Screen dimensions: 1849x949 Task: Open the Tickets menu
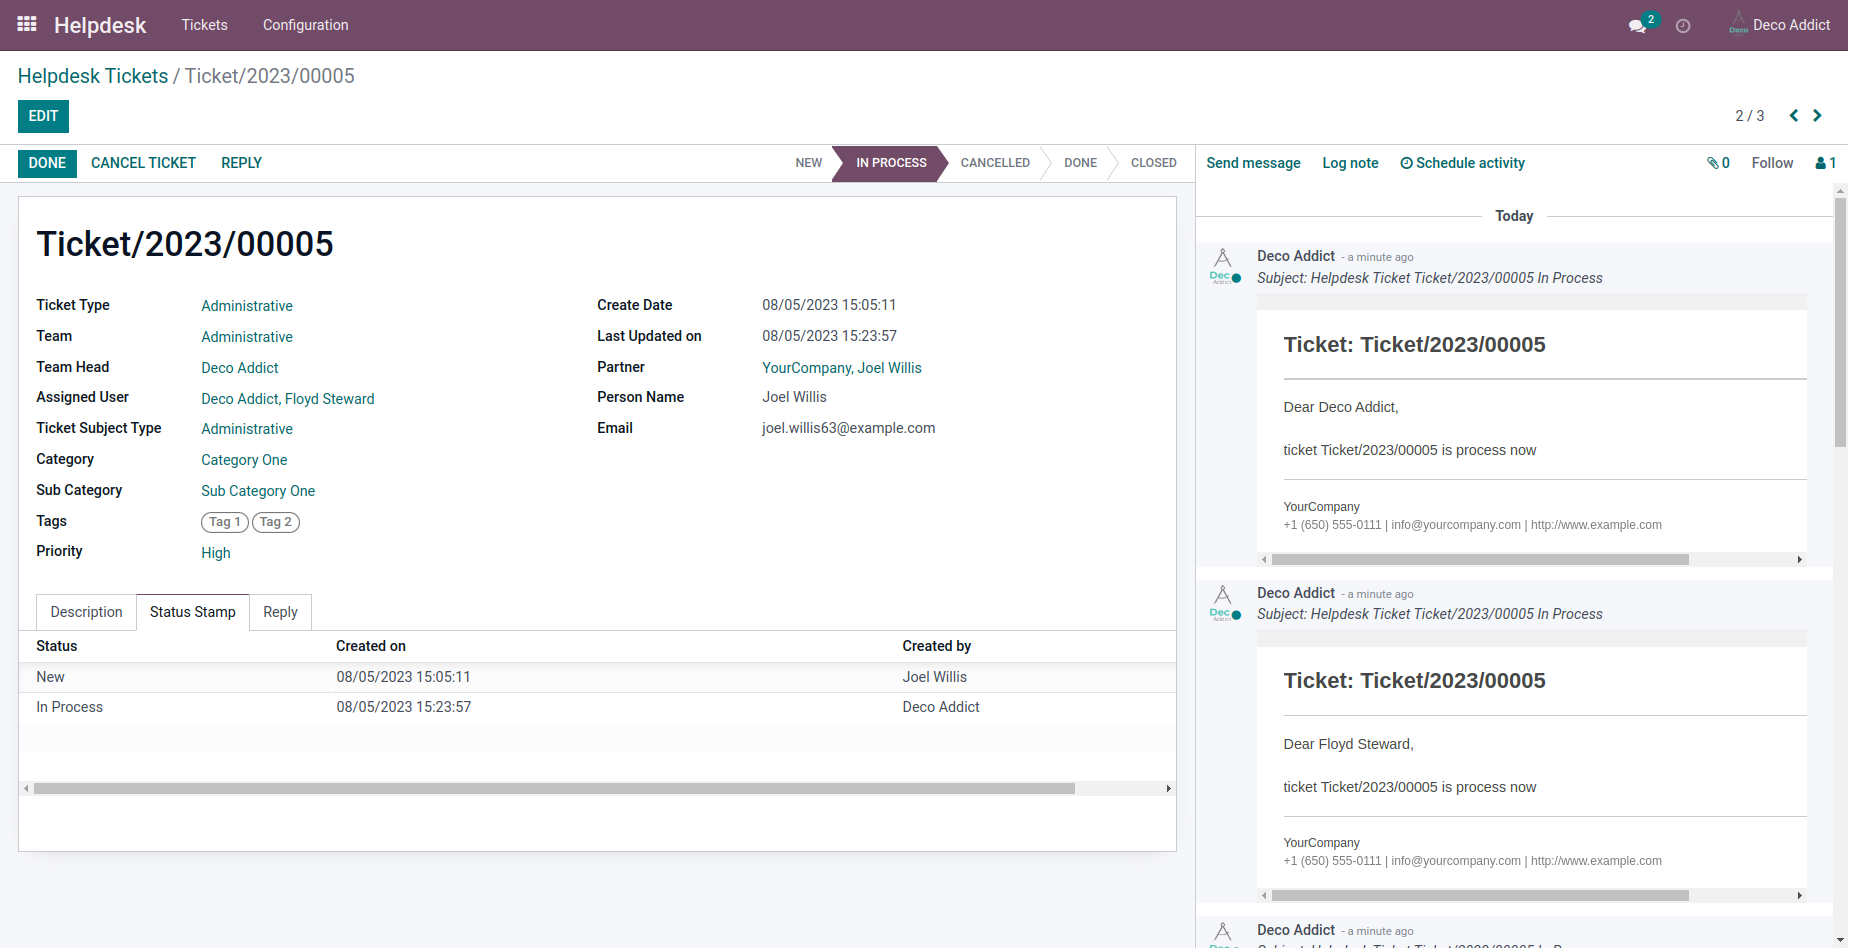[x=205, y=25]
